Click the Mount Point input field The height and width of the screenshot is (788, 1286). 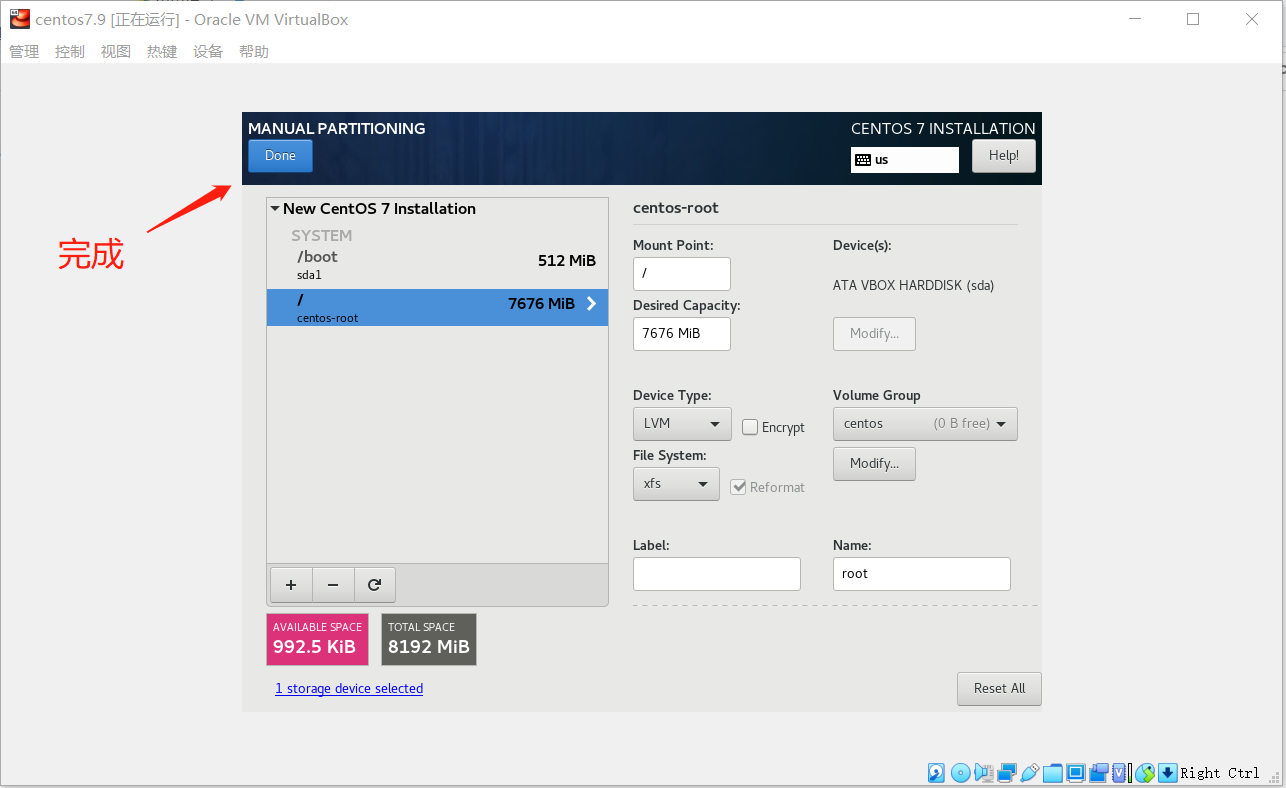click(x=682, y=274)
